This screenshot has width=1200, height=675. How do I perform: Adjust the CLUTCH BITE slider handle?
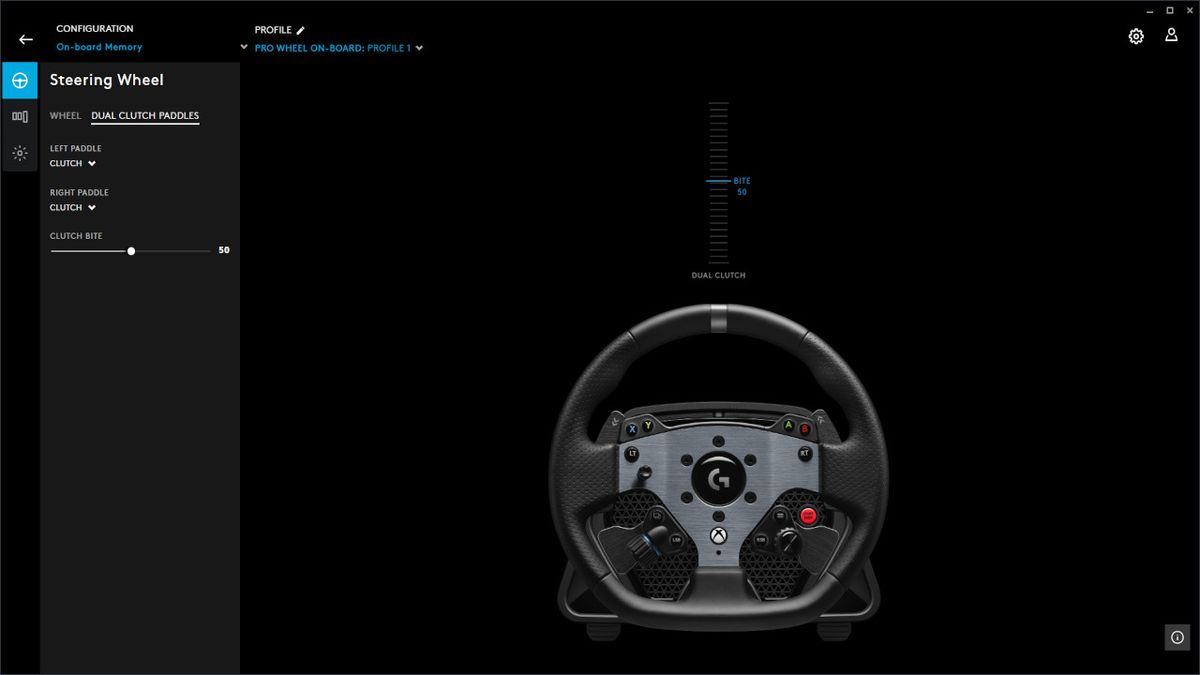pyautogui.click(x=131, y=251)
